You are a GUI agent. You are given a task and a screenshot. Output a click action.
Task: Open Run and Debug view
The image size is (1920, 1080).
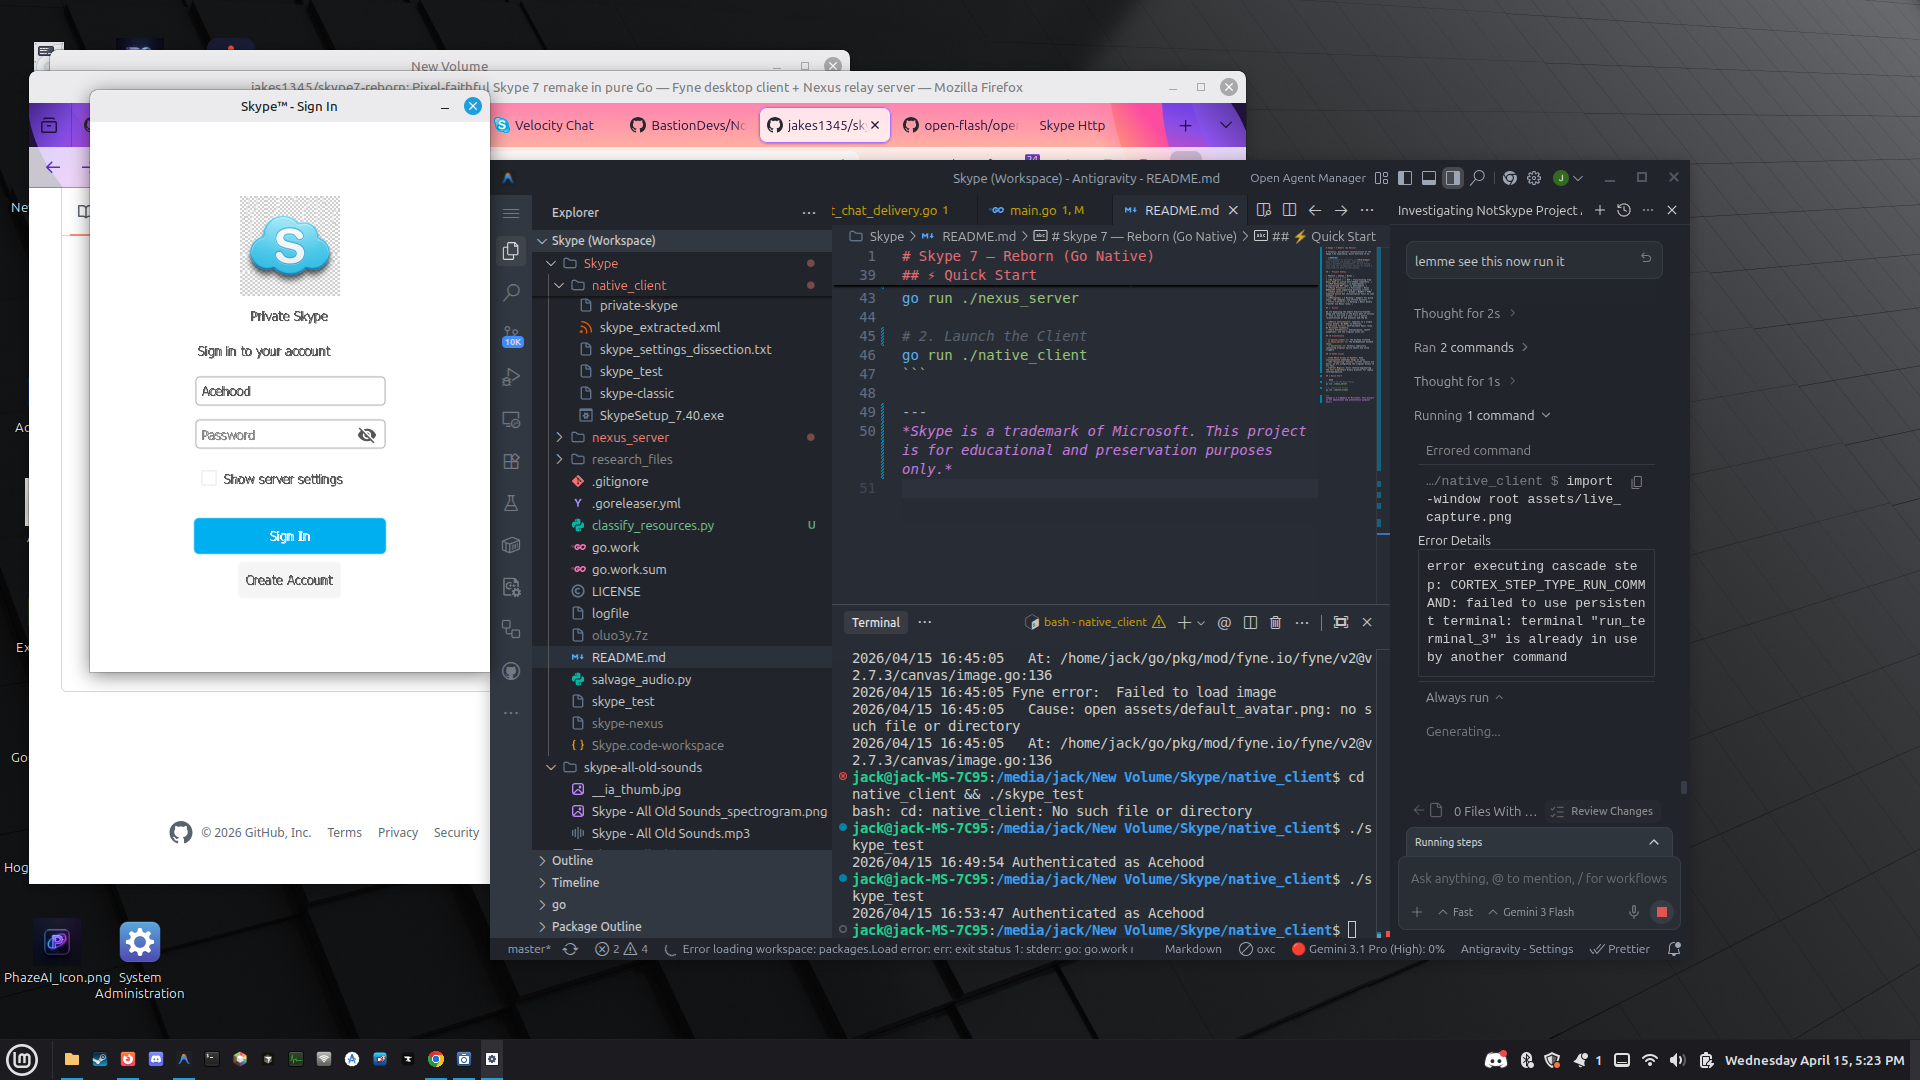[x=511, y=377]
